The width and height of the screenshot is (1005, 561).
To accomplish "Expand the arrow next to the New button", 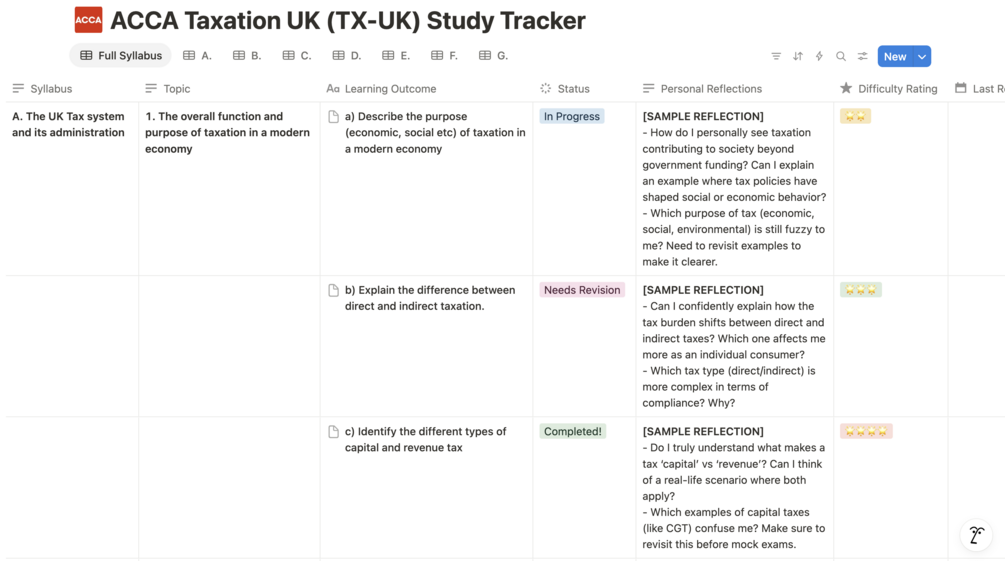I will pyautogui.click(x=923, y=57).
